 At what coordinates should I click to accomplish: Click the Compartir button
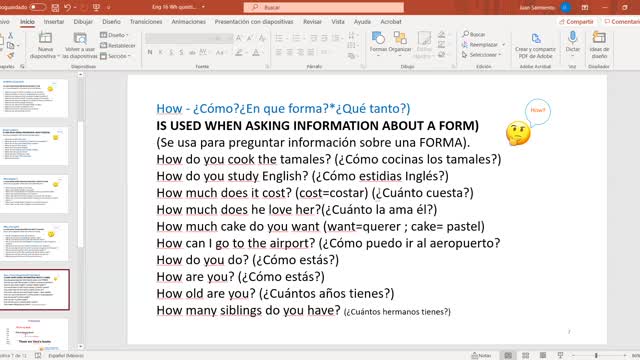[x=576, y=22]
